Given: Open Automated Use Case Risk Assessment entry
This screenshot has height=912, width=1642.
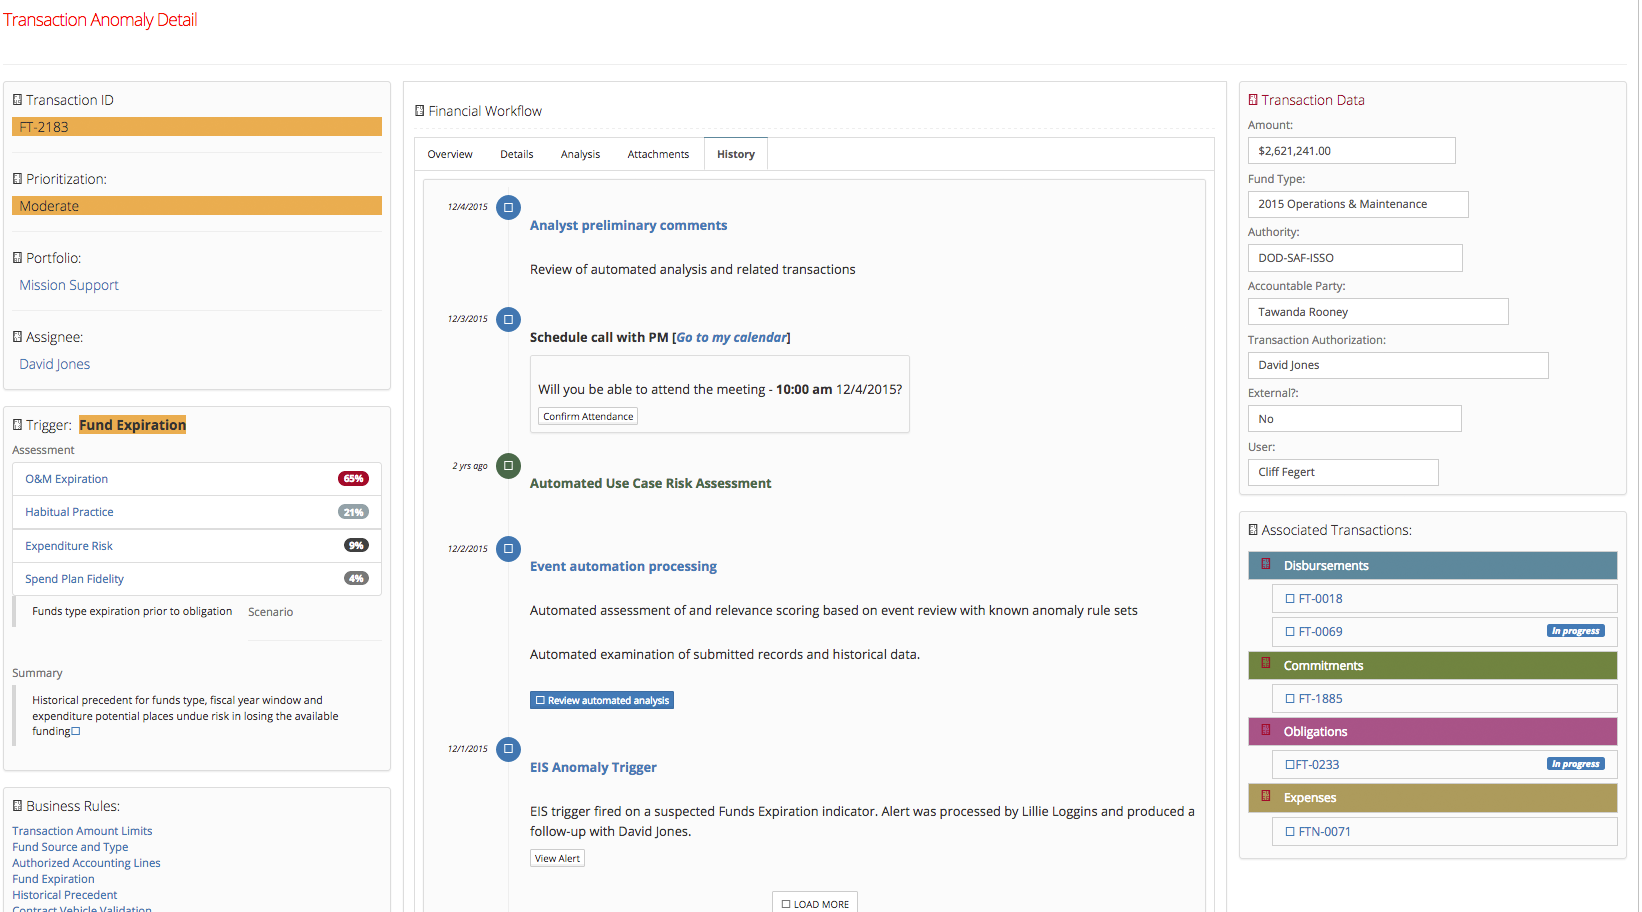Looking at the screenshot, I should (x=650, y=483).
